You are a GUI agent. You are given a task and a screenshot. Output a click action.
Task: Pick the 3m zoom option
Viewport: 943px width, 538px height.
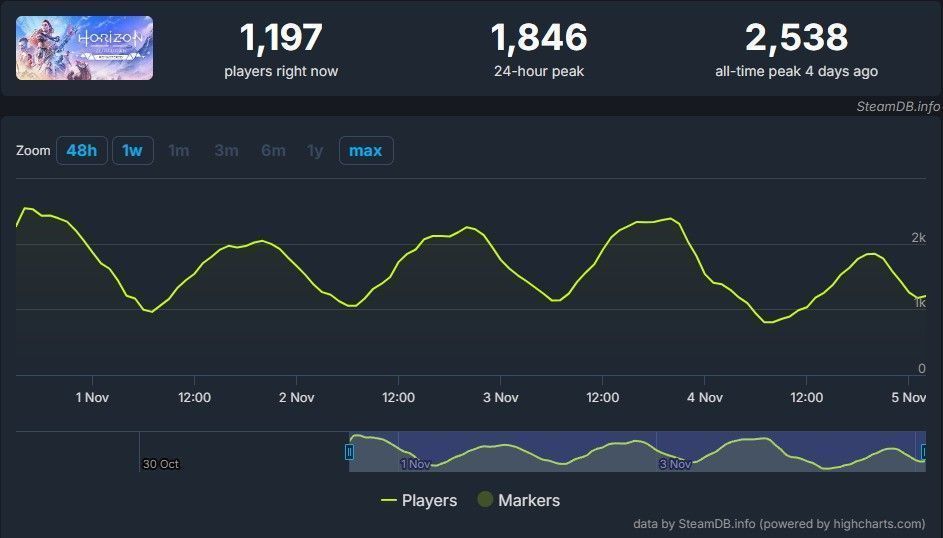[x=226, y=151]
